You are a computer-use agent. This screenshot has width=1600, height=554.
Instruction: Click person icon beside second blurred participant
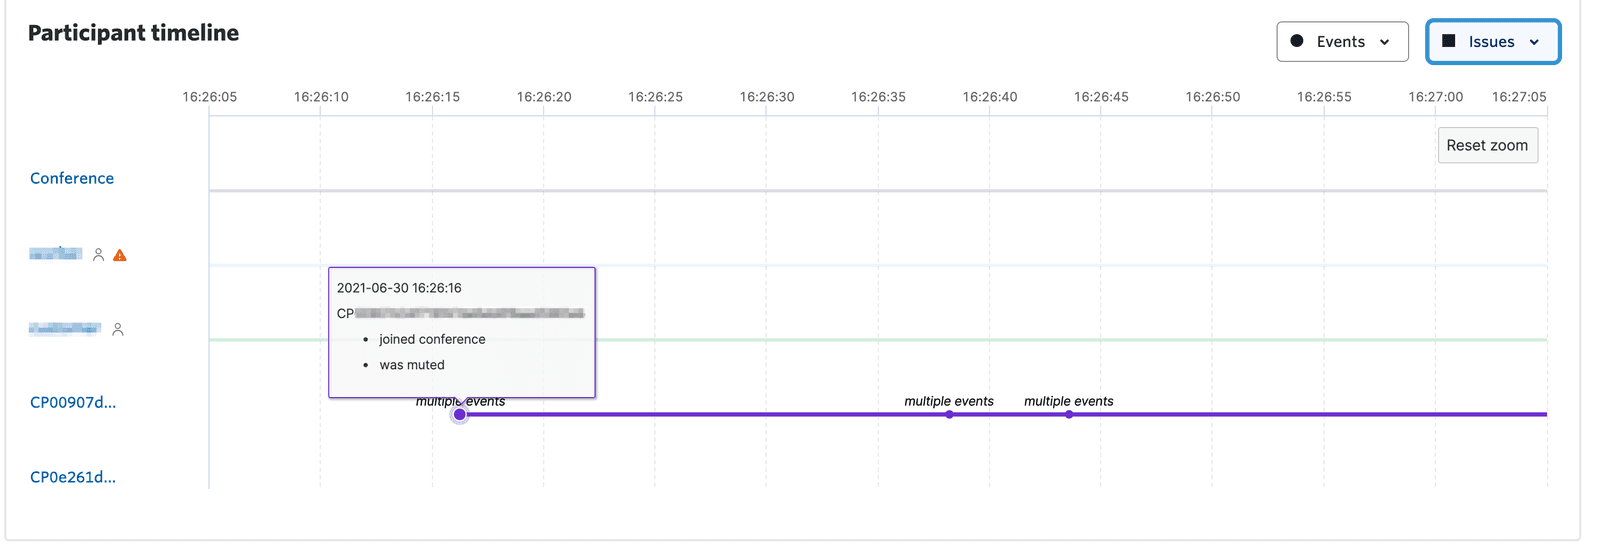[x=118, y=329]
